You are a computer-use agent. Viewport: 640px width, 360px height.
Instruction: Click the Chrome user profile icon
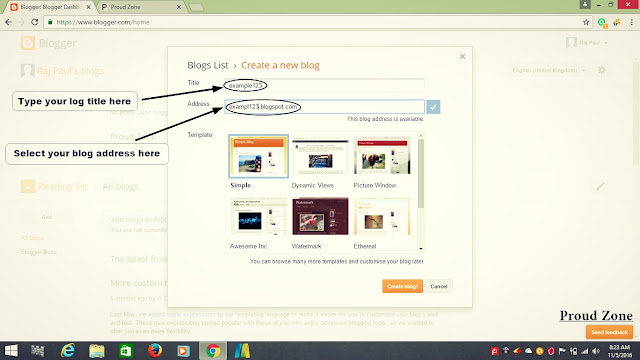click(584, 4)
